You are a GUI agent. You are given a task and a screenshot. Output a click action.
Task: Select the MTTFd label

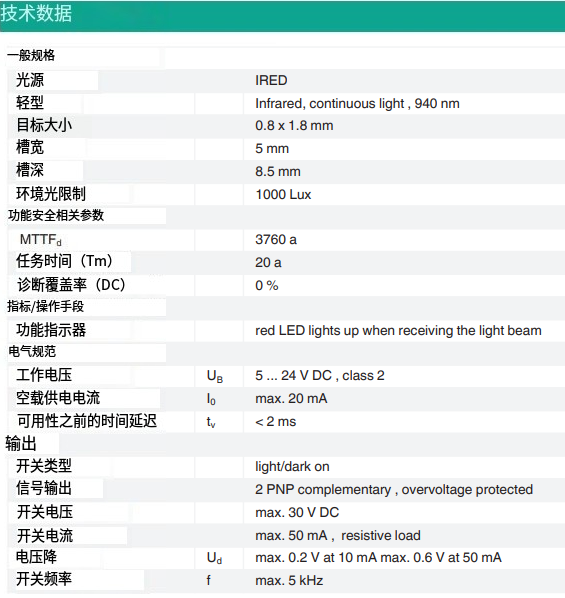(x=40, y=240)
